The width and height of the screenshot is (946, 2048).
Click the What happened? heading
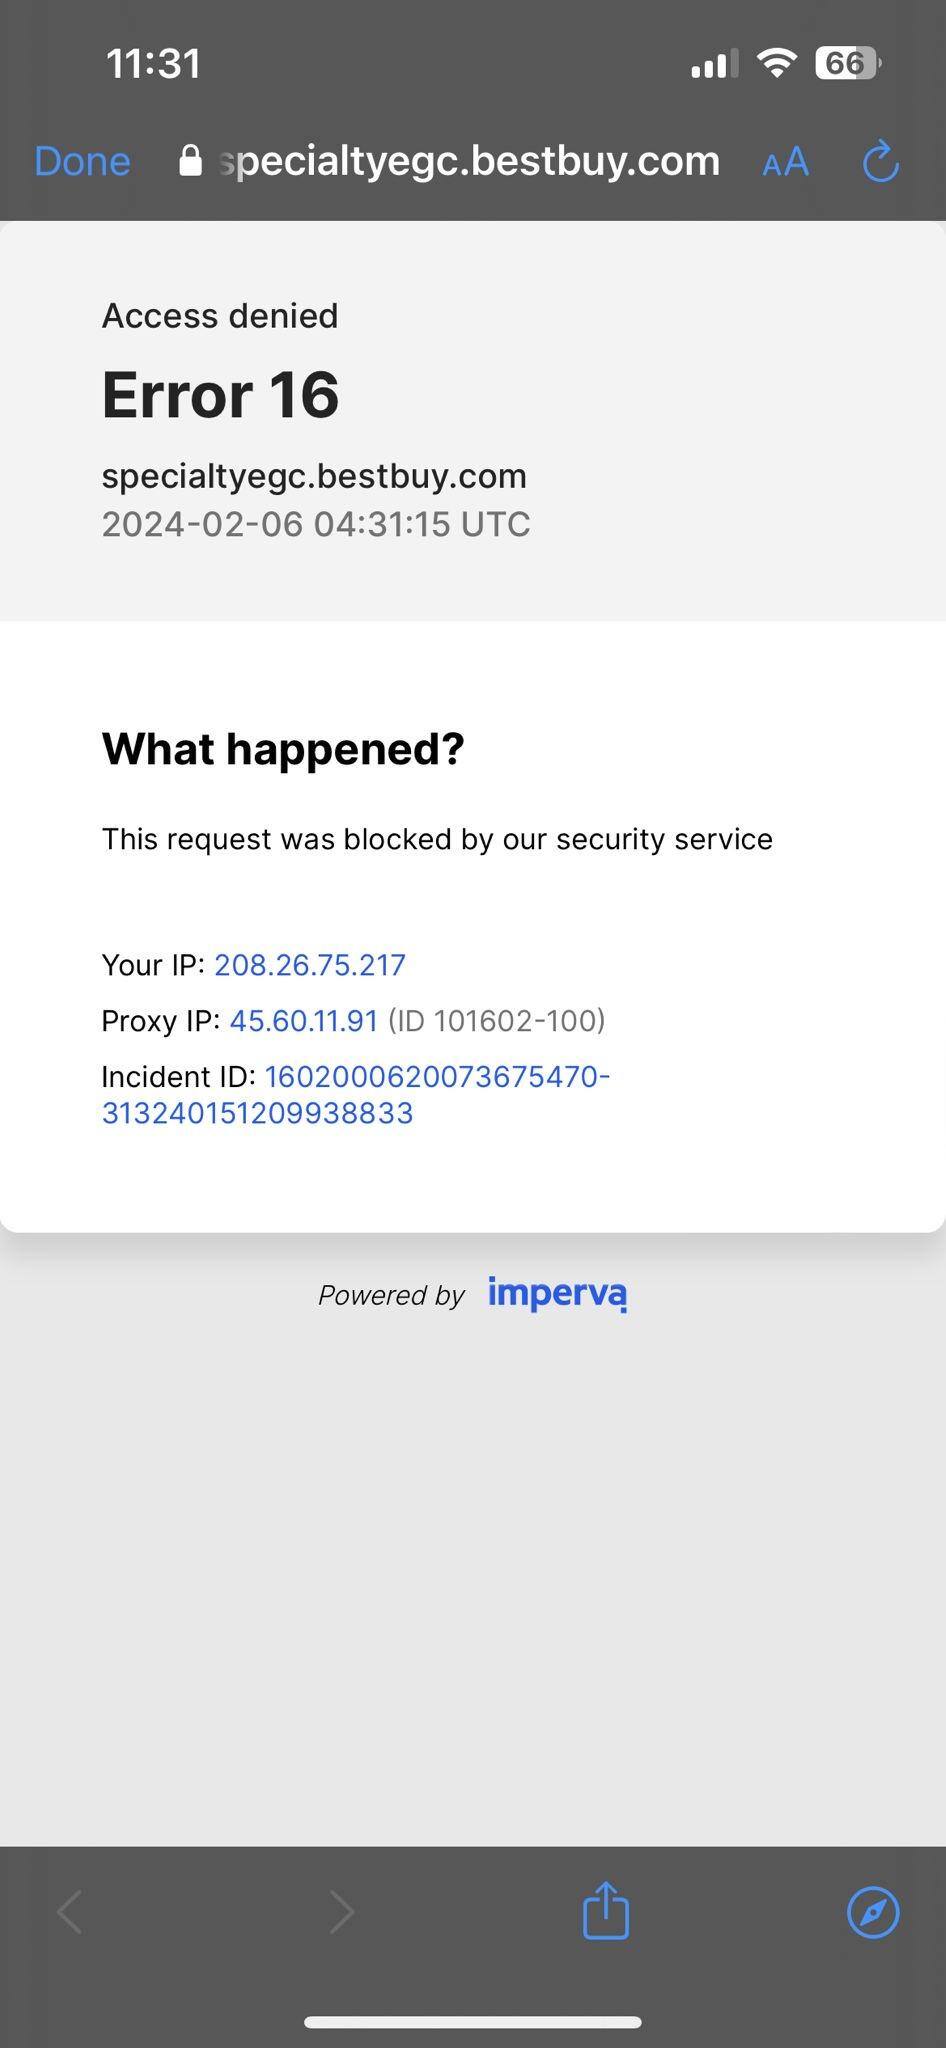click(x=283, y=749)
